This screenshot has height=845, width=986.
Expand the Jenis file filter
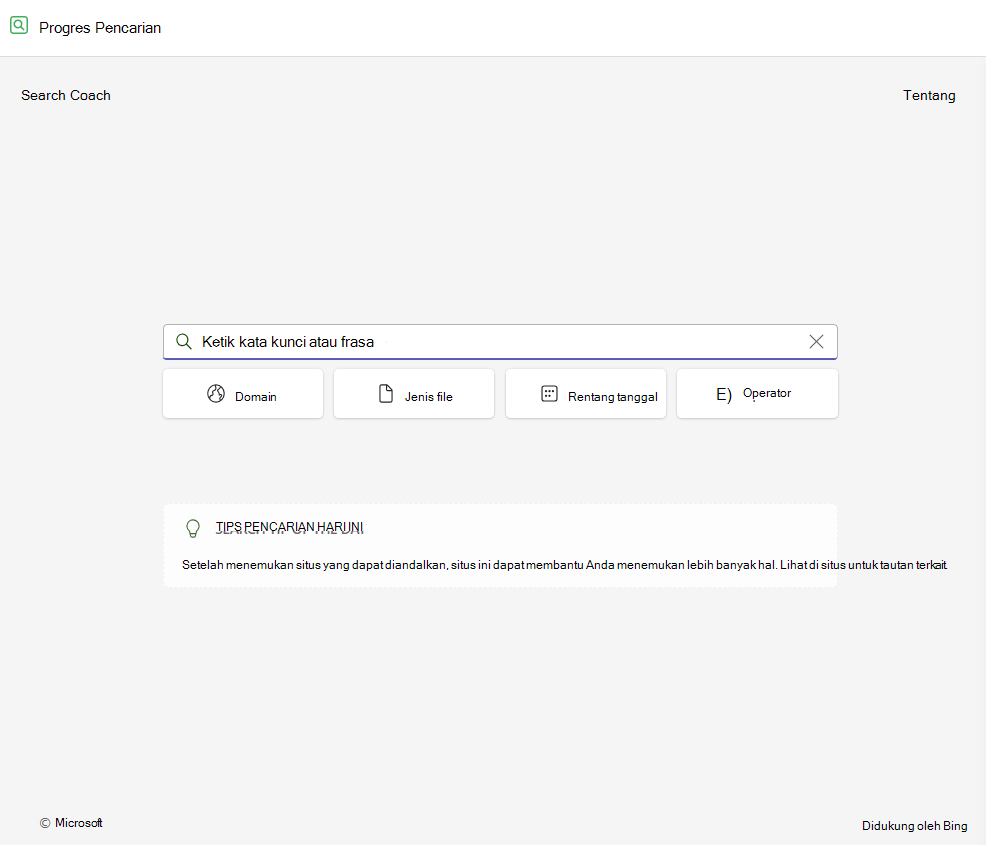414,394
